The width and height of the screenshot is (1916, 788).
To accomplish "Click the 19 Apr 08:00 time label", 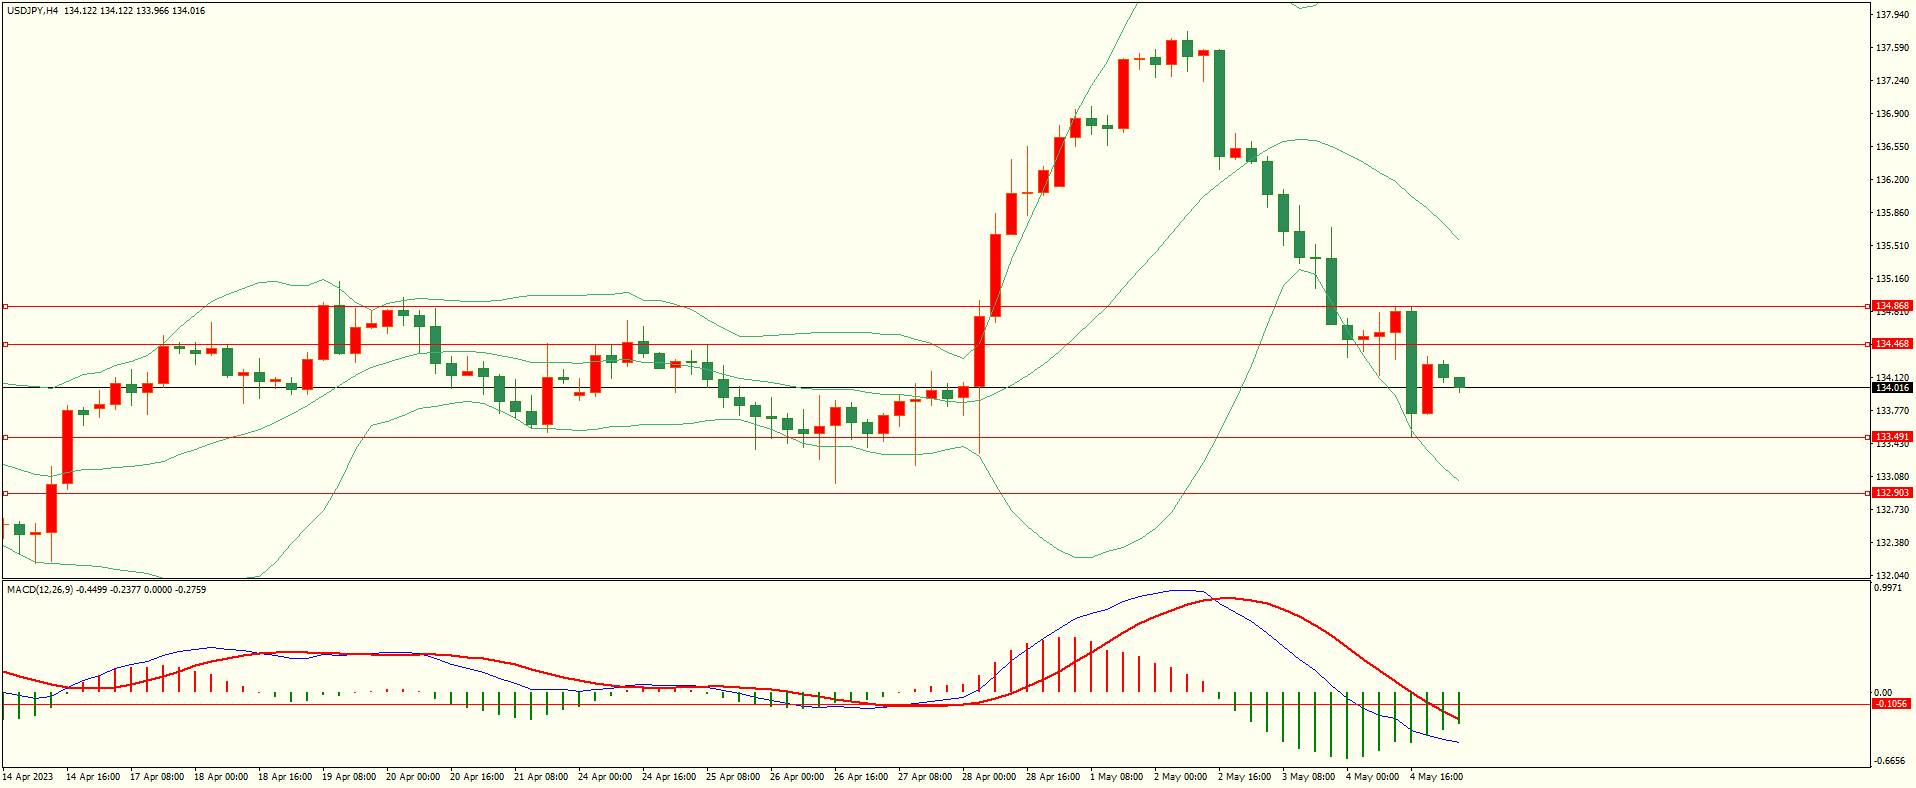I will click(x=349, y=777).
